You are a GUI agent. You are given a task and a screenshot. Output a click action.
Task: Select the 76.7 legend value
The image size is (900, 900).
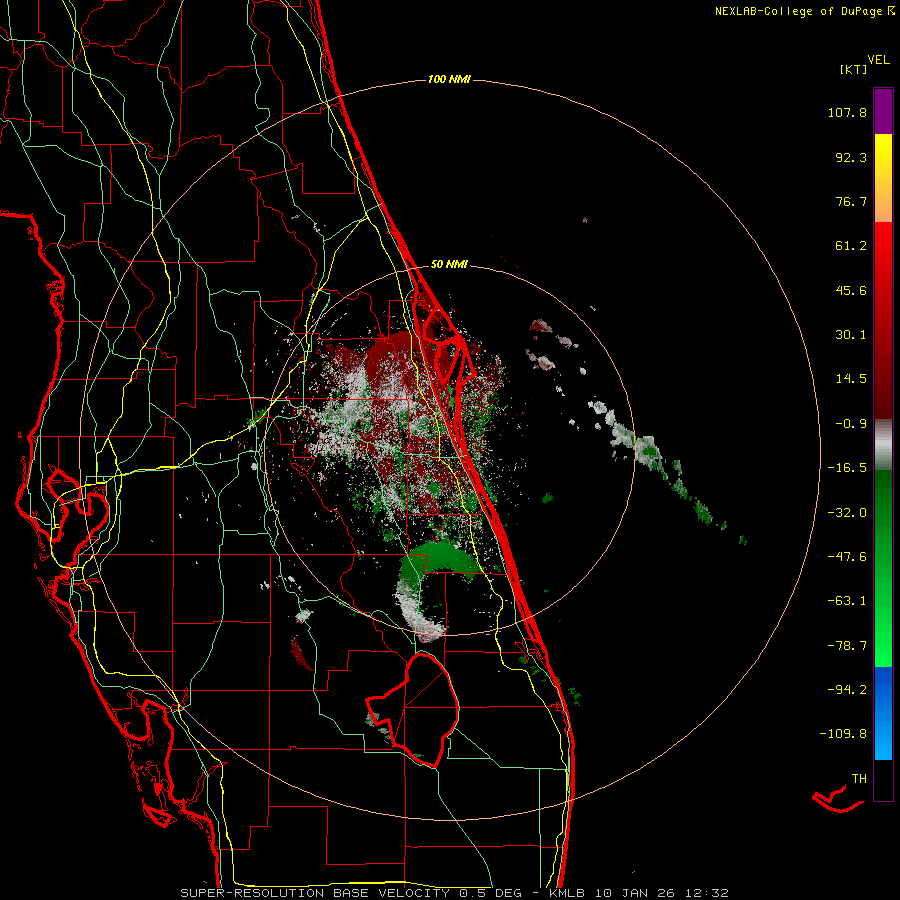click(x=851, y=201)
